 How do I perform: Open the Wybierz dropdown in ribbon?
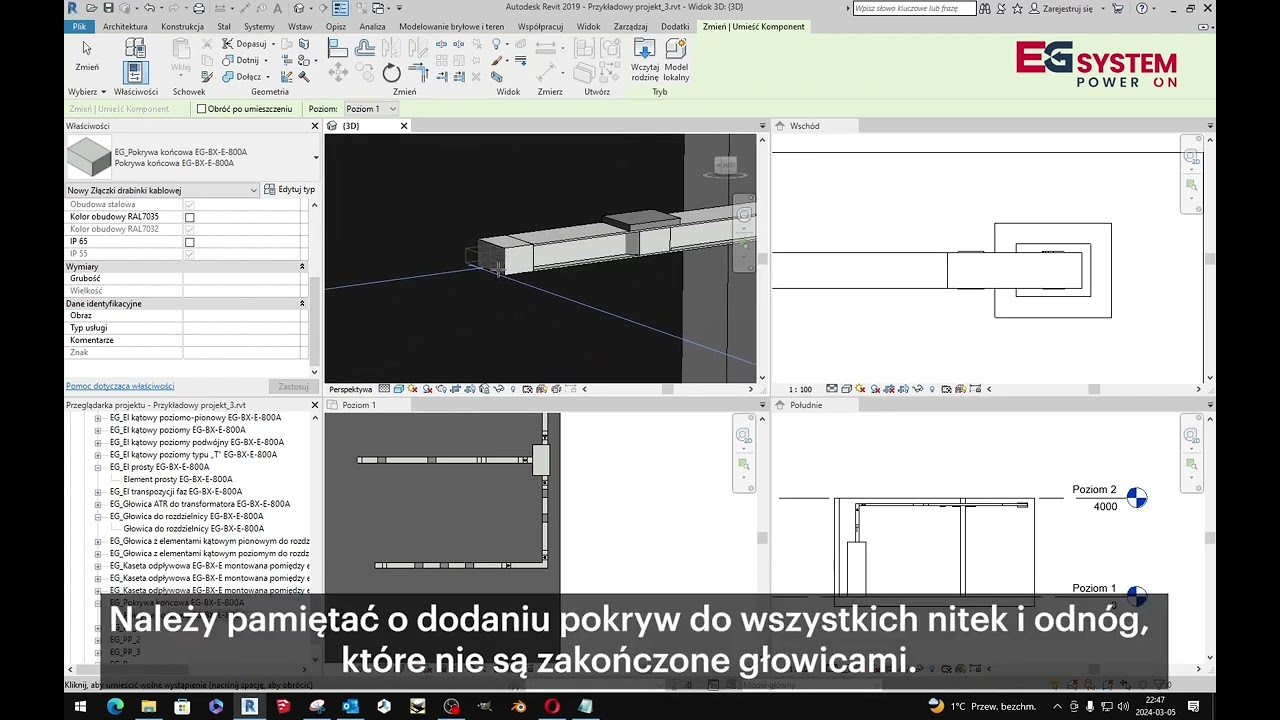coord(86,92)
